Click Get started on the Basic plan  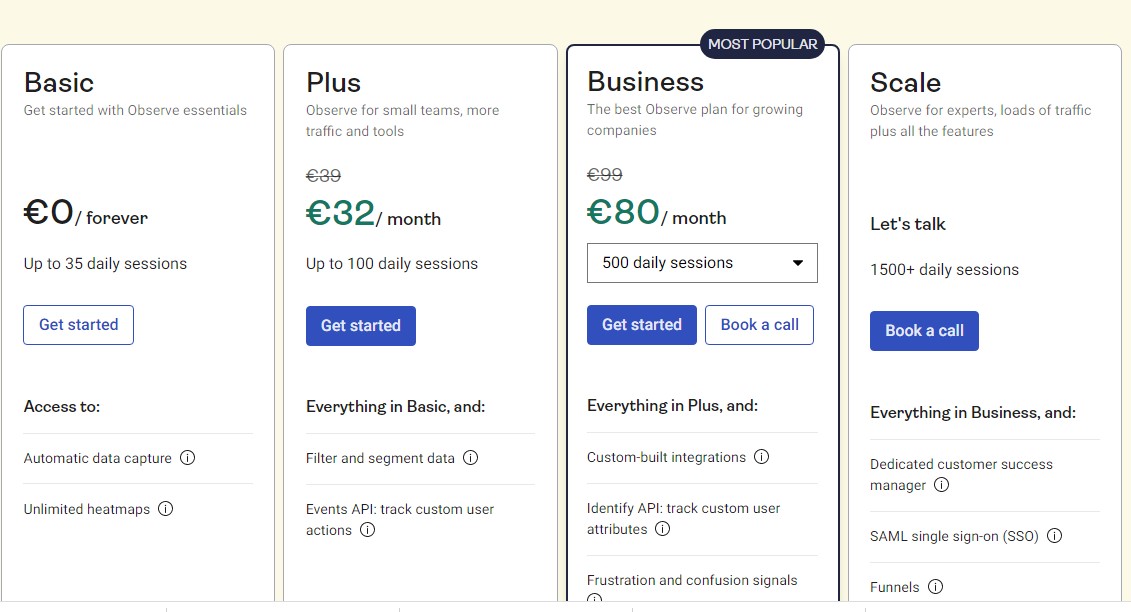tap(78, 325)
